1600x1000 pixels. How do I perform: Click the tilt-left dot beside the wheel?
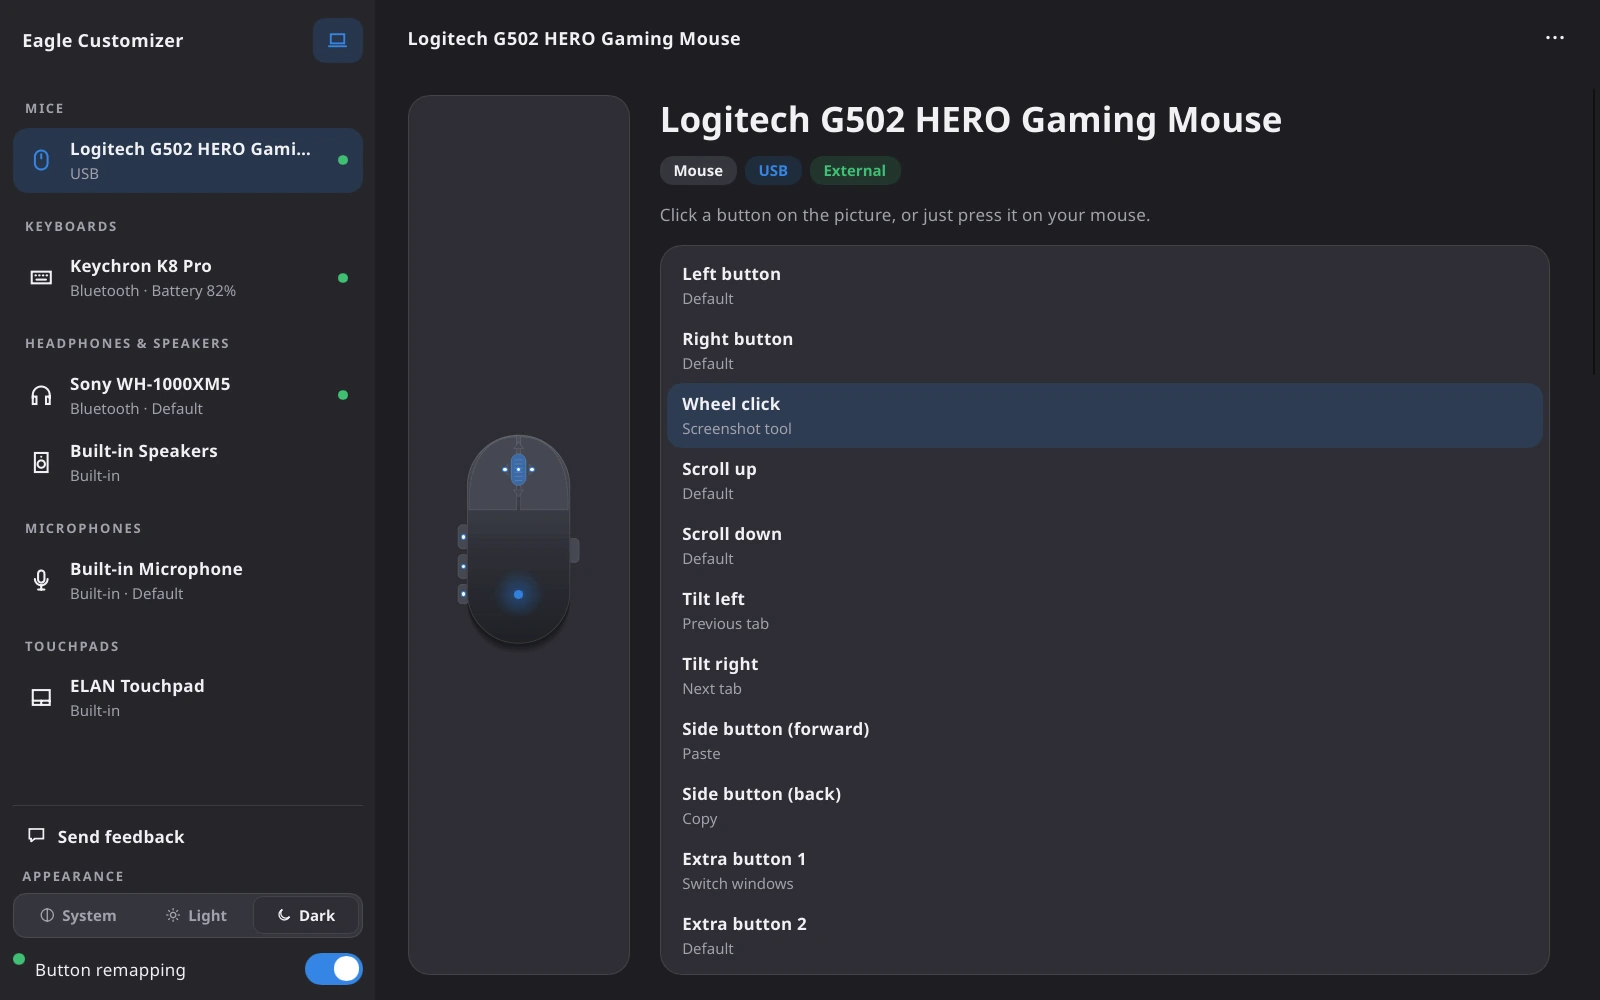click(x=505, y=469)
